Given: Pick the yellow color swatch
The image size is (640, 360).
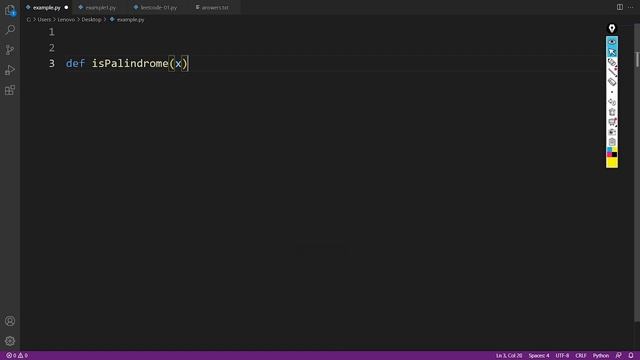Looking at the screenshot, I should 612,162.
